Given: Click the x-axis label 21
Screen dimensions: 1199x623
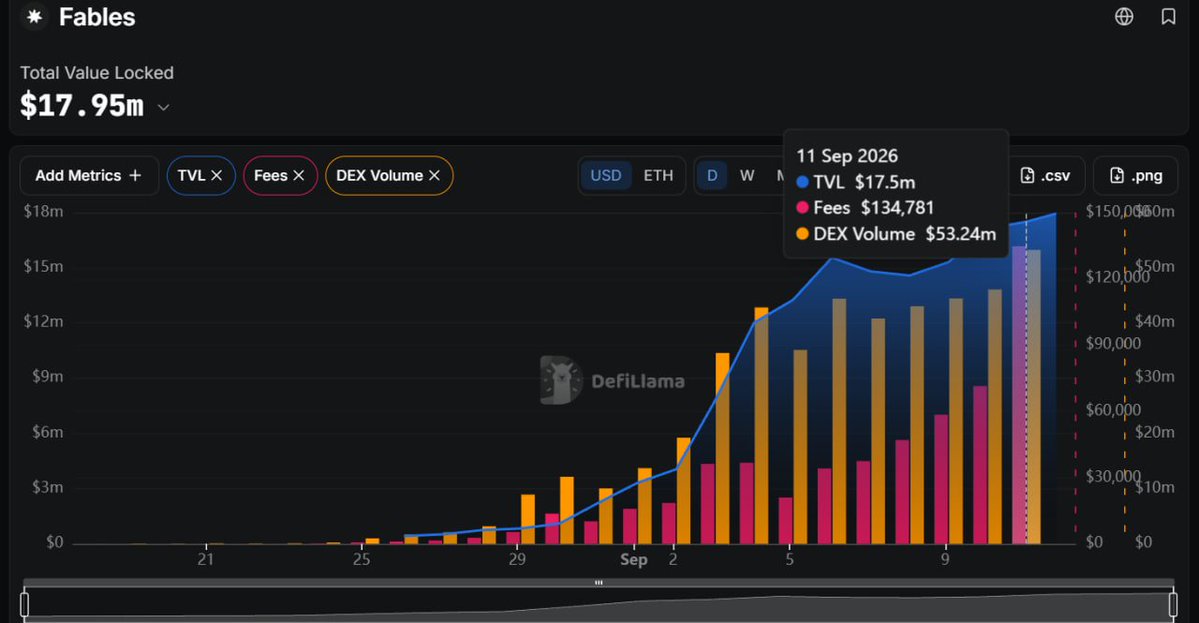Looking at the screenshot, I should pyautogui.click(x=206, y=559).
